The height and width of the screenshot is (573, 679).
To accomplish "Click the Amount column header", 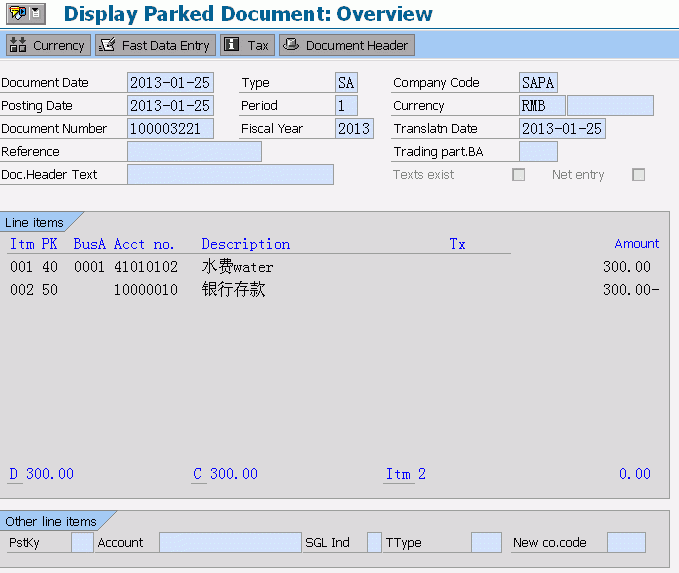I will [x=637, y=243].
